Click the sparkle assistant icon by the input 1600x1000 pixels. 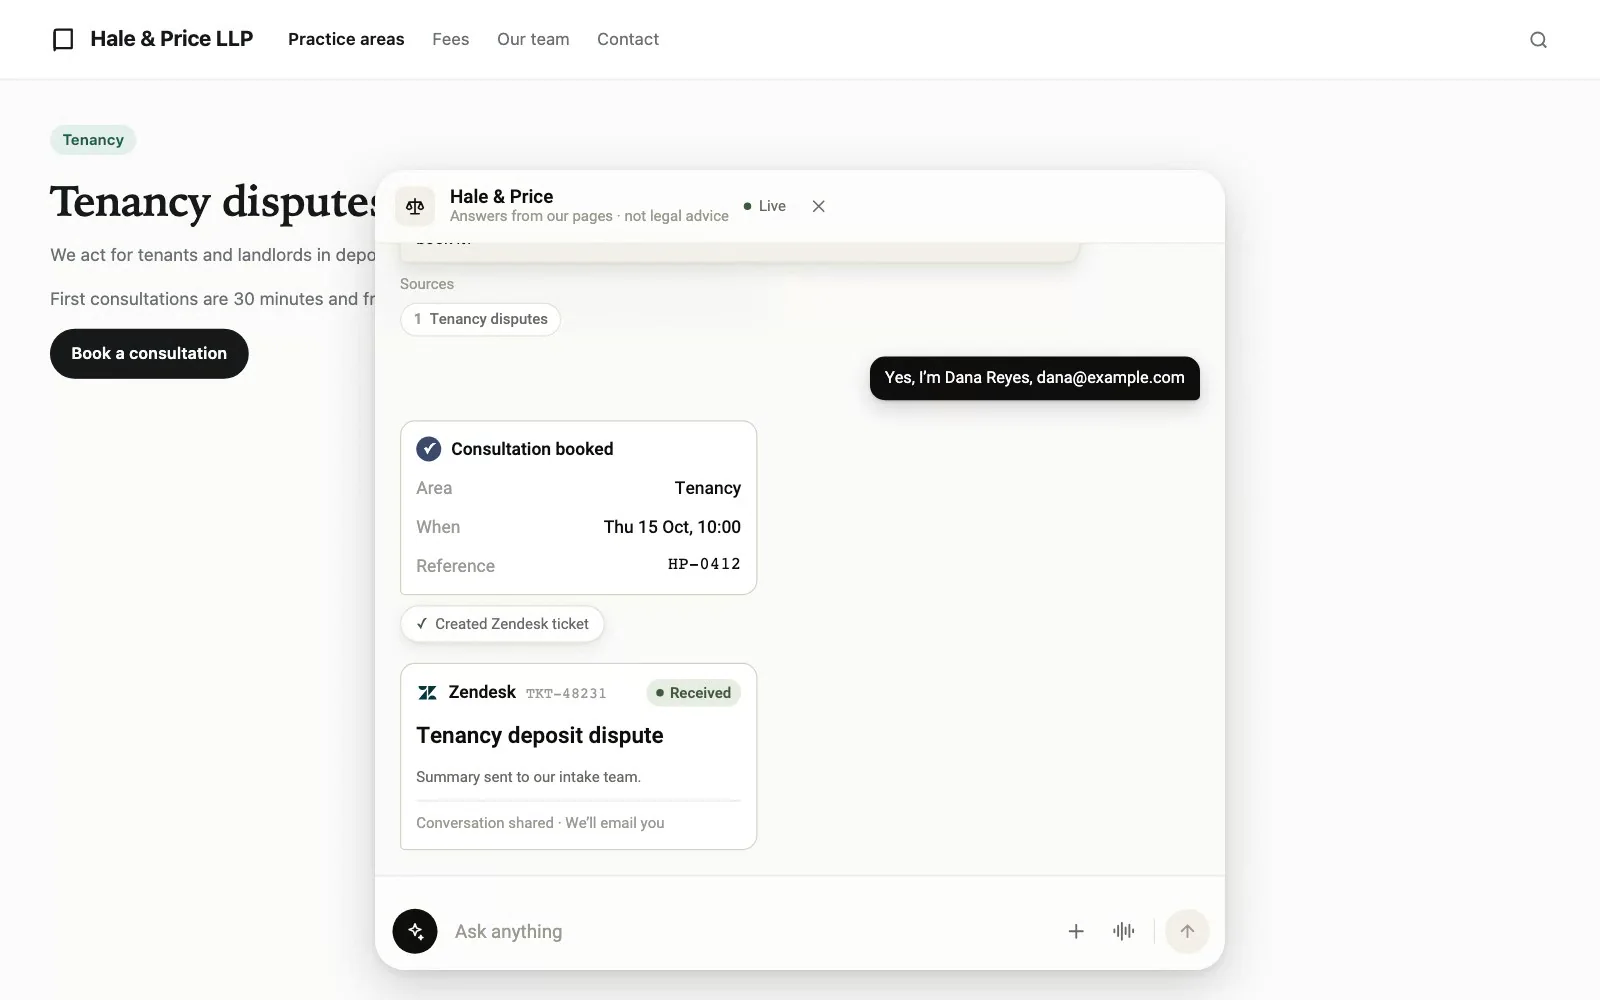415,931
